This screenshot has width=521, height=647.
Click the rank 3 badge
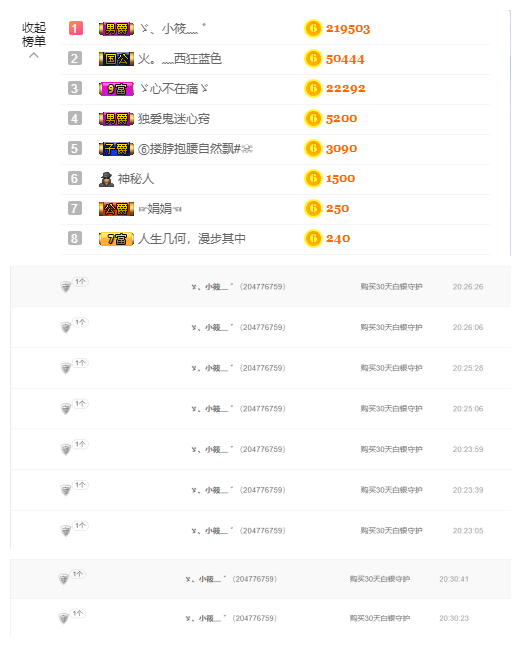click(x=75, y=88)
